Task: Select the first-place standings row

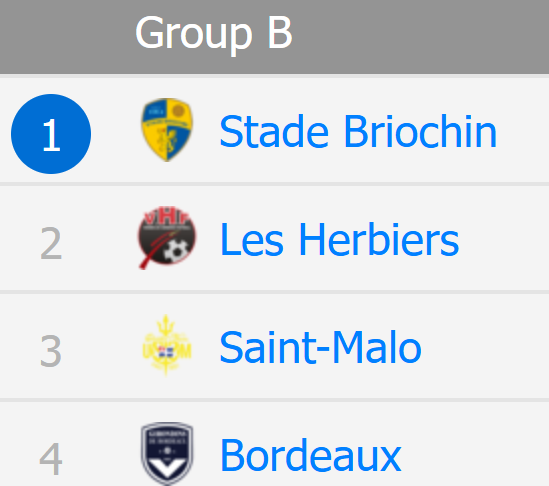Action: (x=274, y=130)
